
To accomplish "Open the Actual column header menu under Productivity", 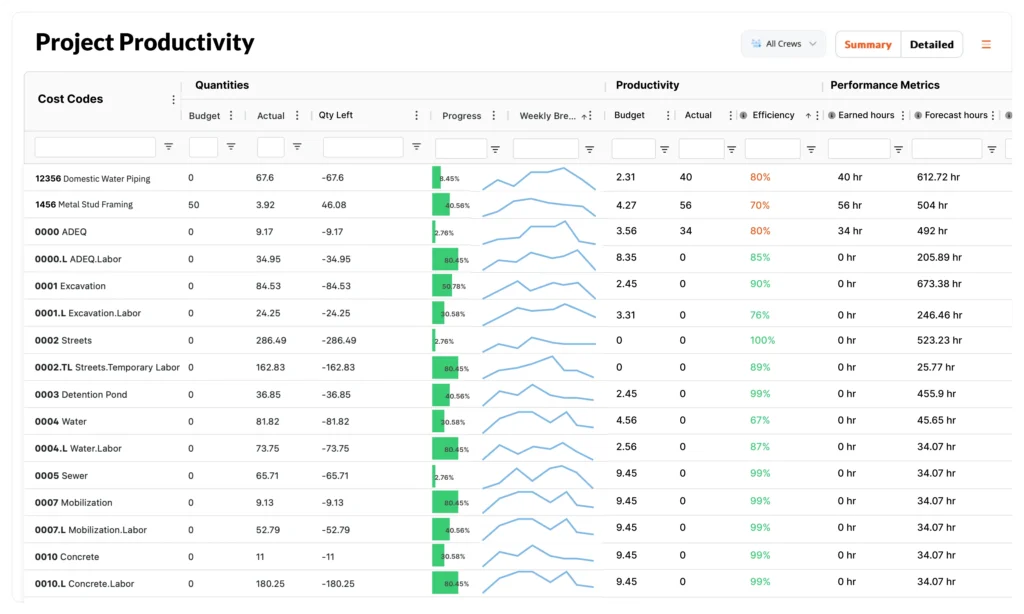I will (730, 115).
